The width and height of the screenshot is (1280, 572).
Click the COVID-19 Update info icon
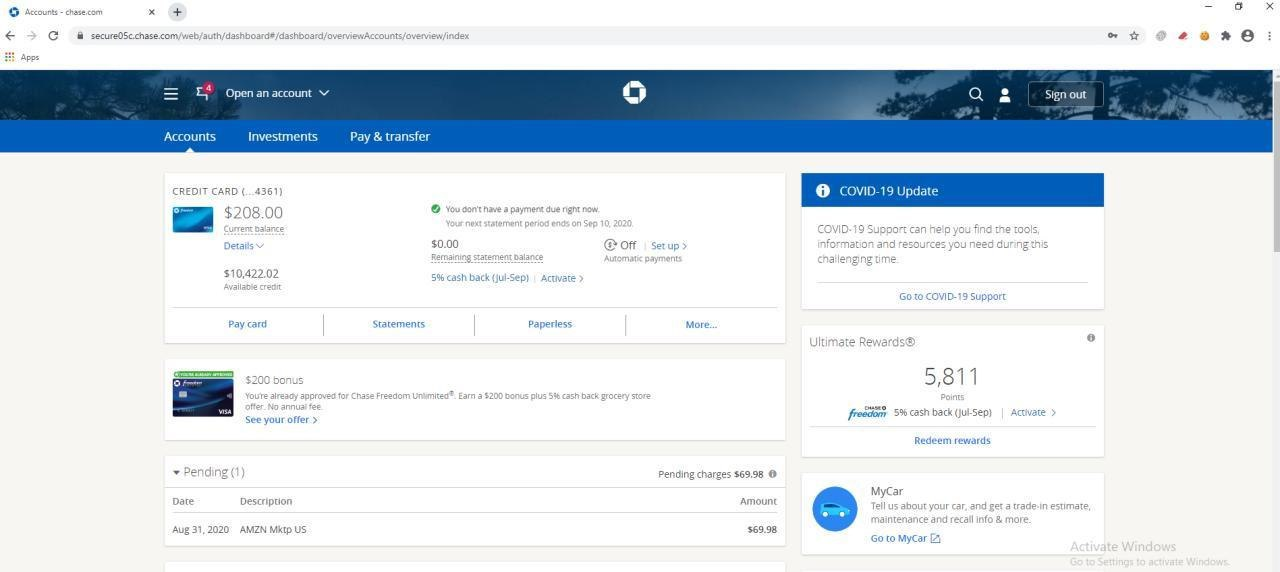(823, 190)
